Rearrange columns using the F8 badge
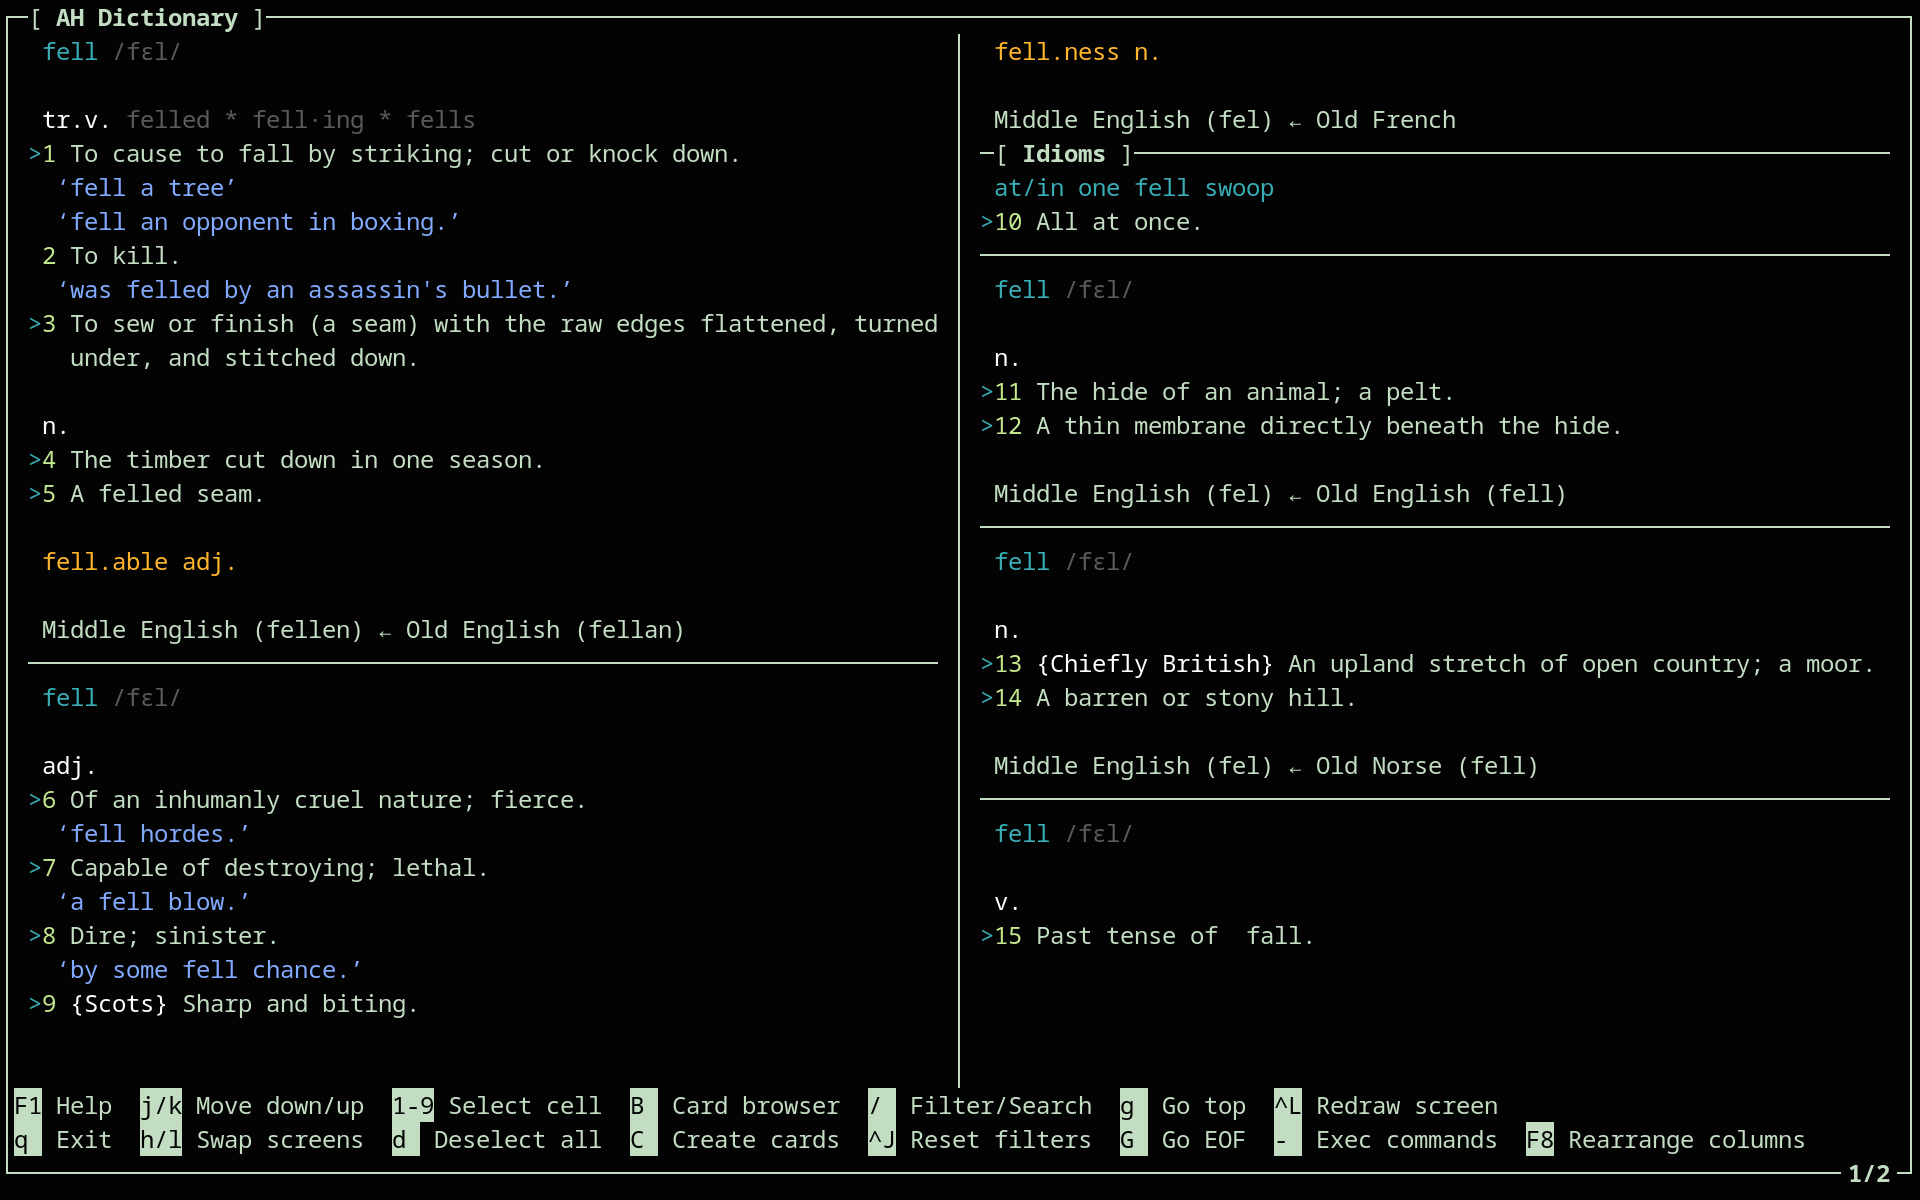 1540,1140
